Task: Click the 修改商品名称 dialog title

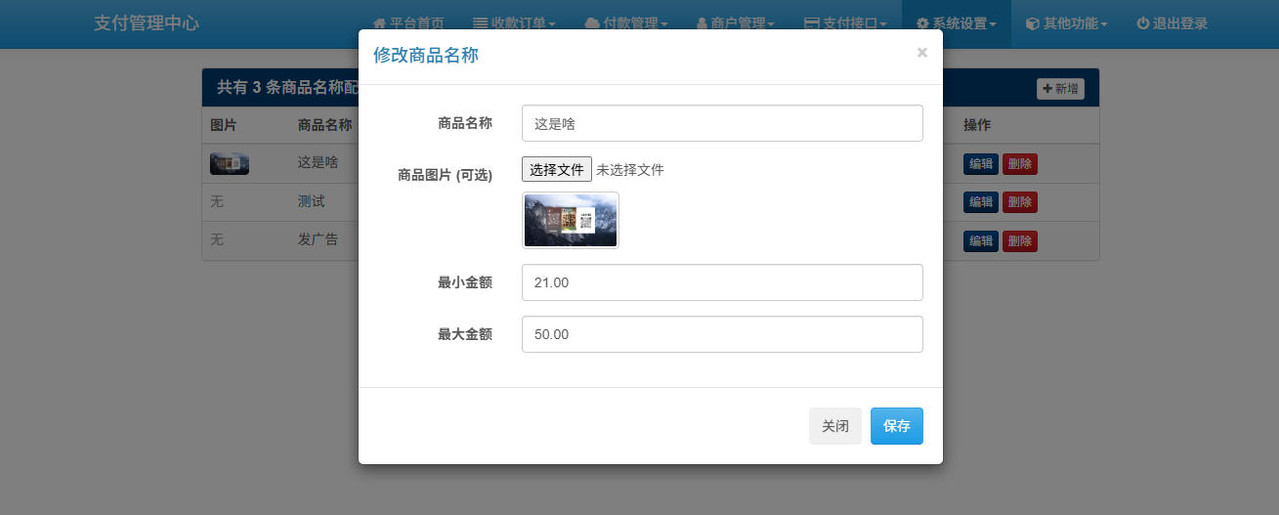Action: [426, 55]
